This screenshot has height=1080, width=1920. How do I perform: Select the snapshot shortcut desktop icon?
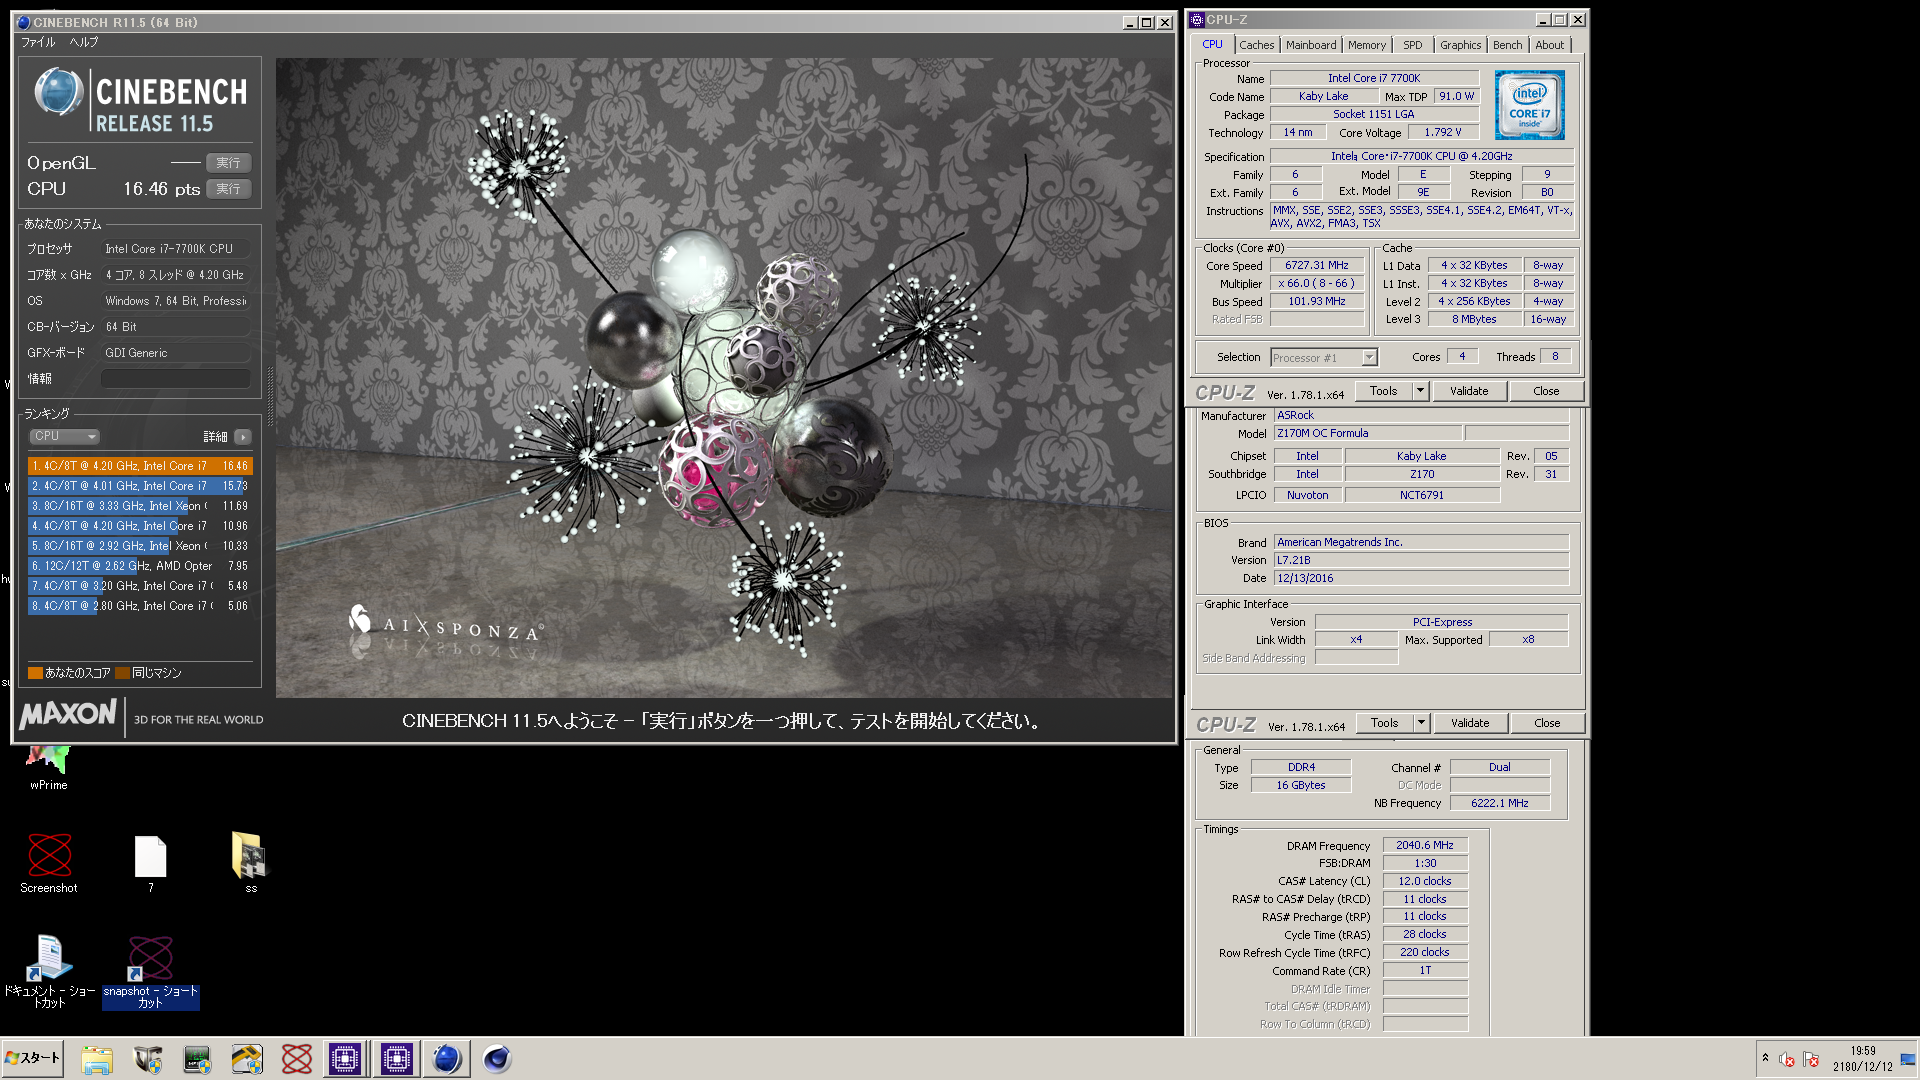(151, 972)
